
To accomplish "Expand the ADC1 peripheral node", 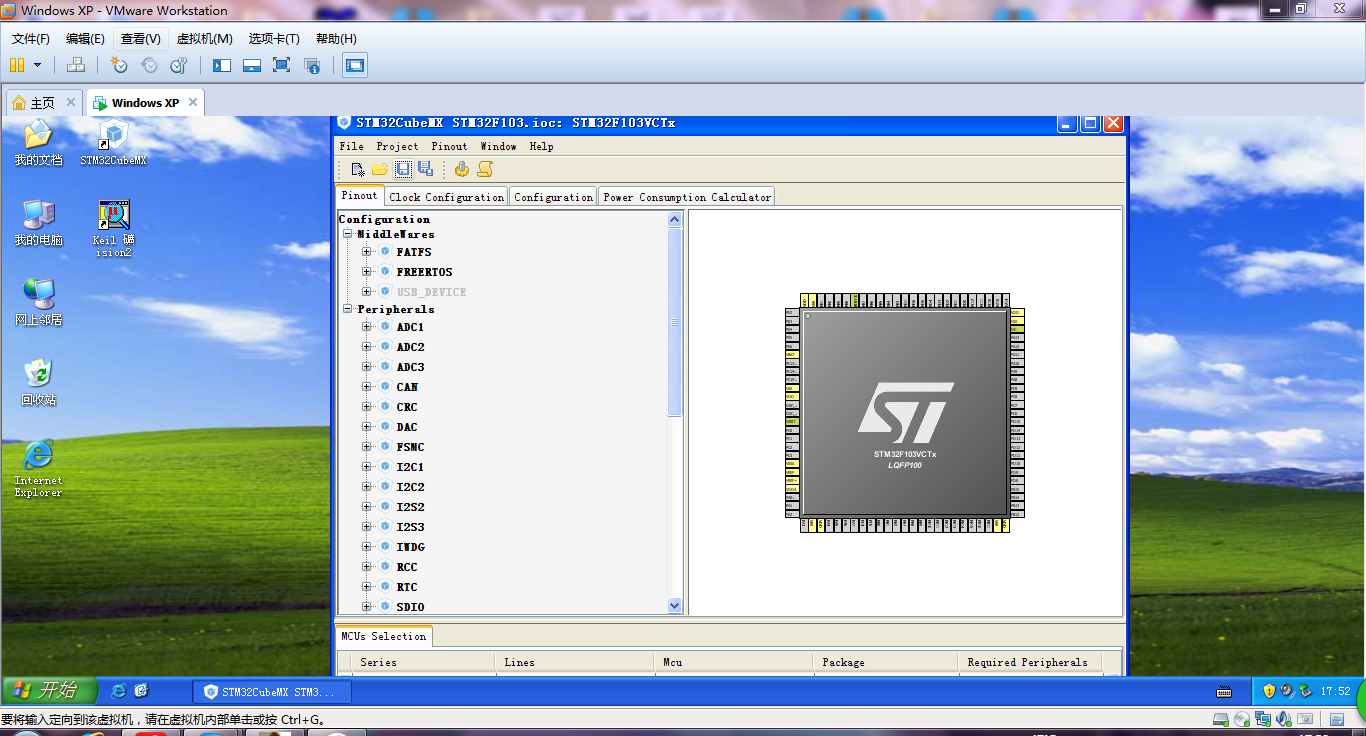I will 367,327.
